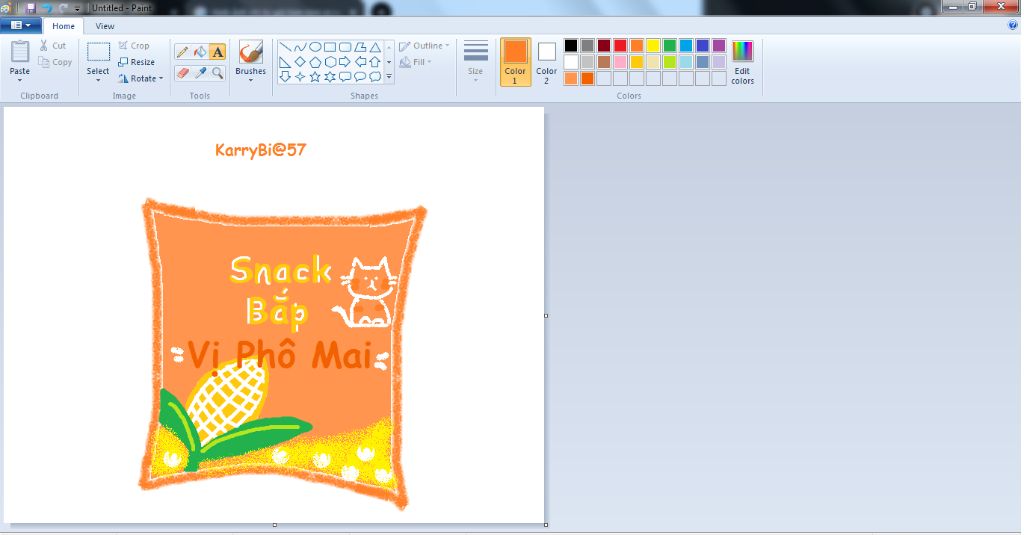Screen dimensions: 1024x535
Task: Choose the Diamond shape
Action: pyautogui.click(x=300, y=62)
